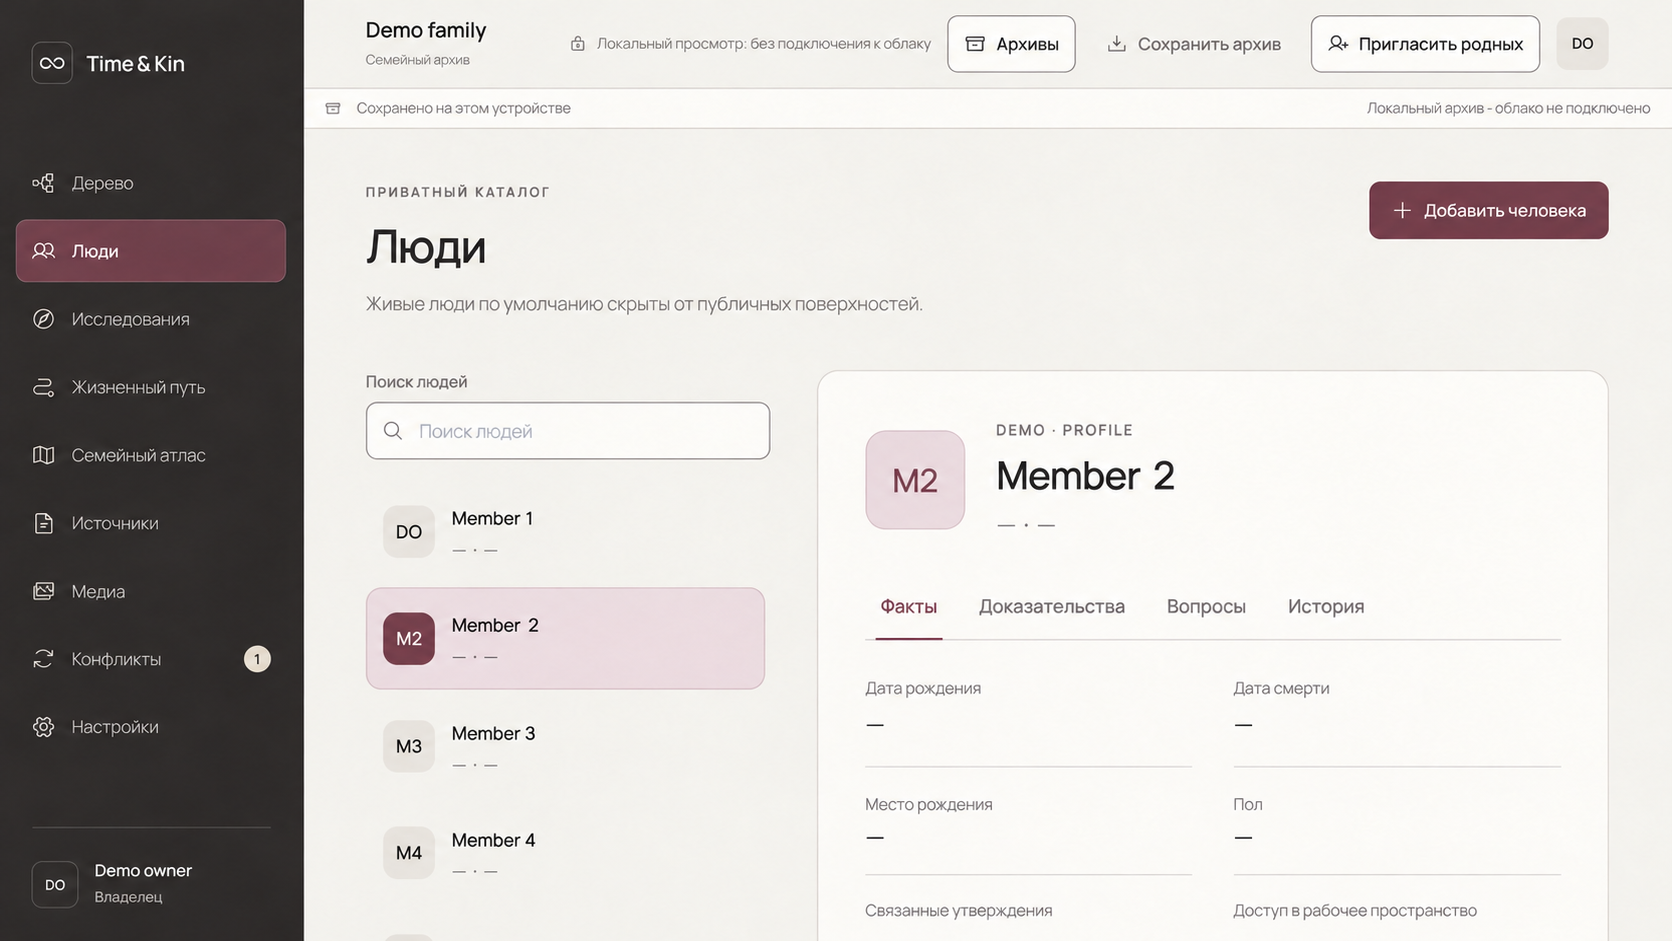Image resolution: width=1672 pixels, height=941 pixels.
Task: Click the add-person icon in Пригласить родных
Action: tap(1338, 44)
